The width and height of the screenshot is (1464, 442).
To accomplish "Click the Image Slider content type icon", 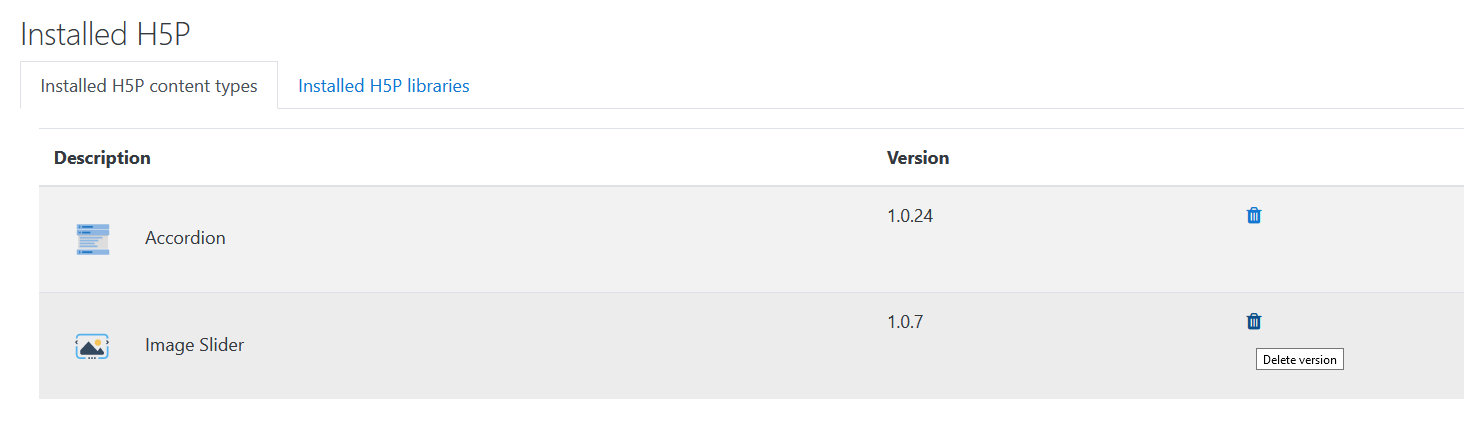I will coord(92,346).
